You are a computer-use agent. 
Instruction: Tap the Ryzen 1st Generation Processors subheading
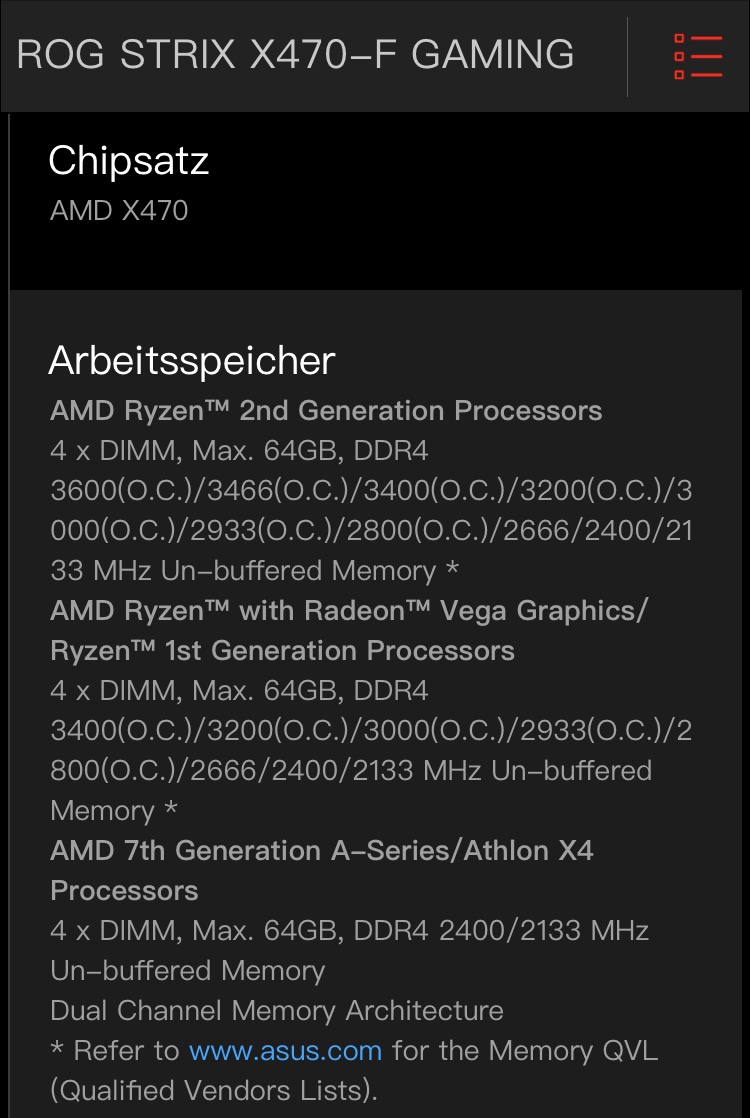pos(282,651)
